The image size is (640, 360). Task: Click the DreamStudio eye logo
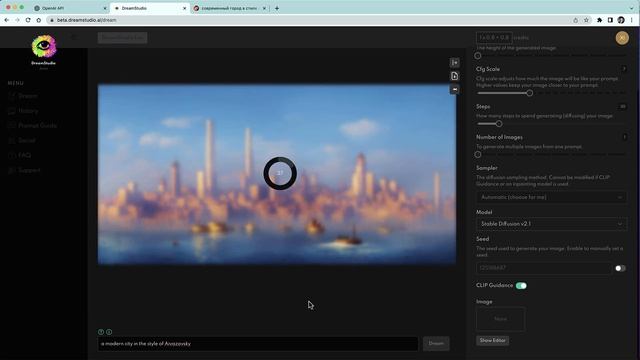tap(44, 46)
